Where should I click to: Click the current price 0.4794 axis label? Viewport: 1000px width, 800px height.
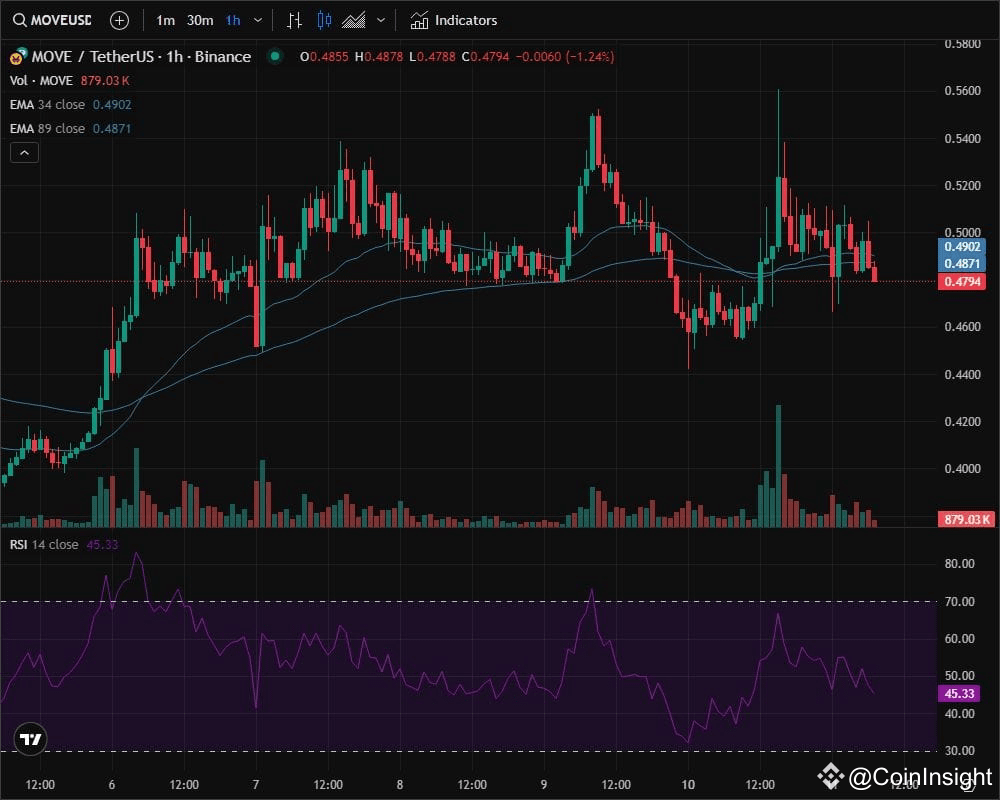[963, 282]
